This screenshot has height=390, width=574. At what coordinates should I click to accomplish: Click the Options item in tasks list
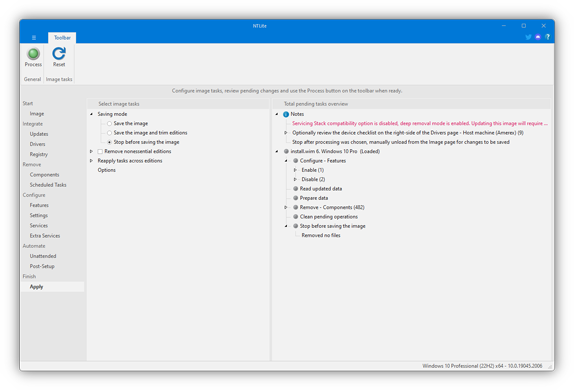point(107,170)
